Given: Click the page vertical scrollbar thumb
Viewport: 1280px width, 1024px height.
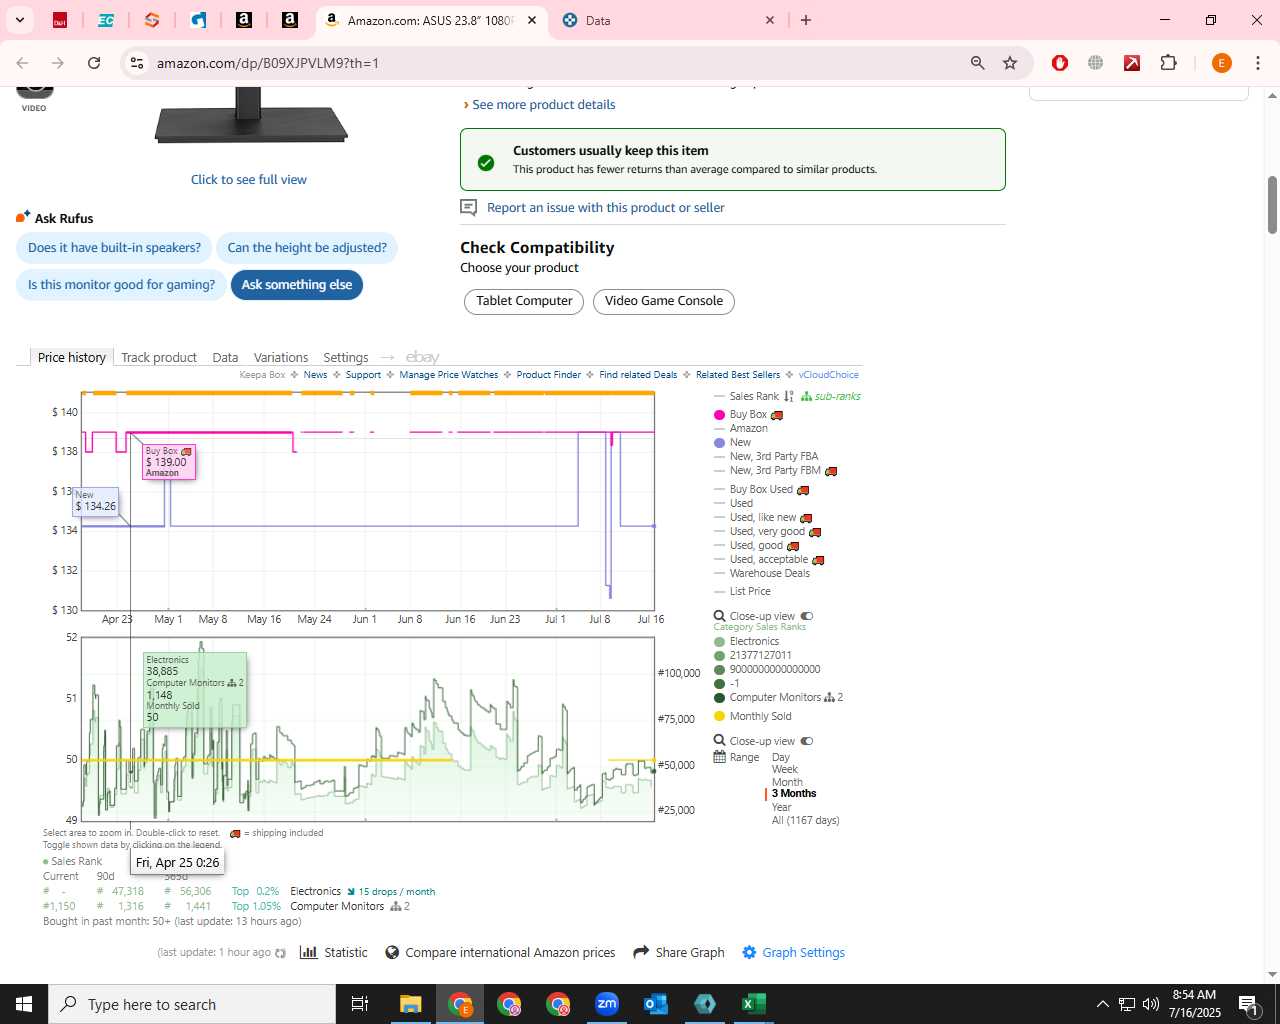Looking at the screenshot, I should pos(1272,205).
